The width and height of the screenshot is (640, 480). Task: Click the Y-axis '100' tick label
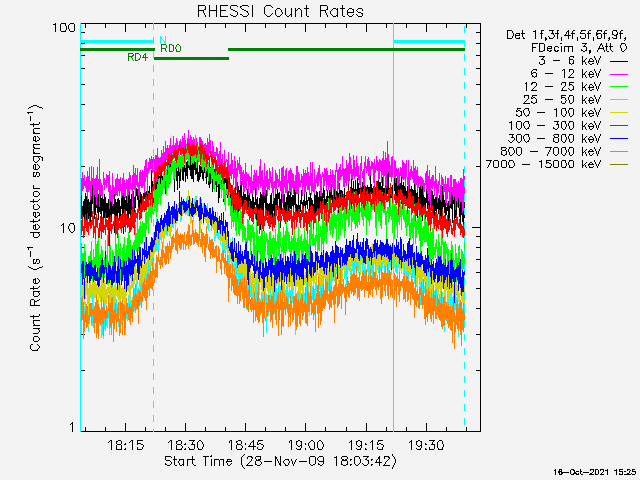pyautogui.click(x=64, y=28)
